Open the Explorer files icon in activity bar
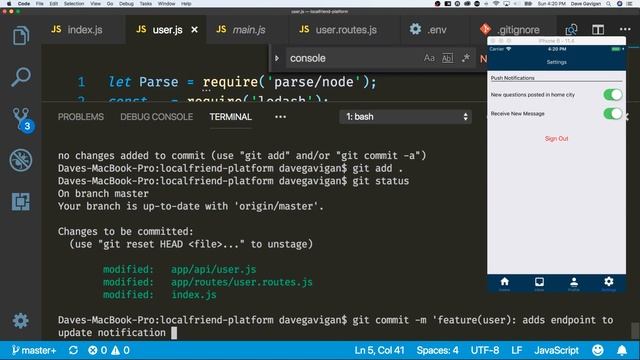640x360 pixels. [21, 36]
